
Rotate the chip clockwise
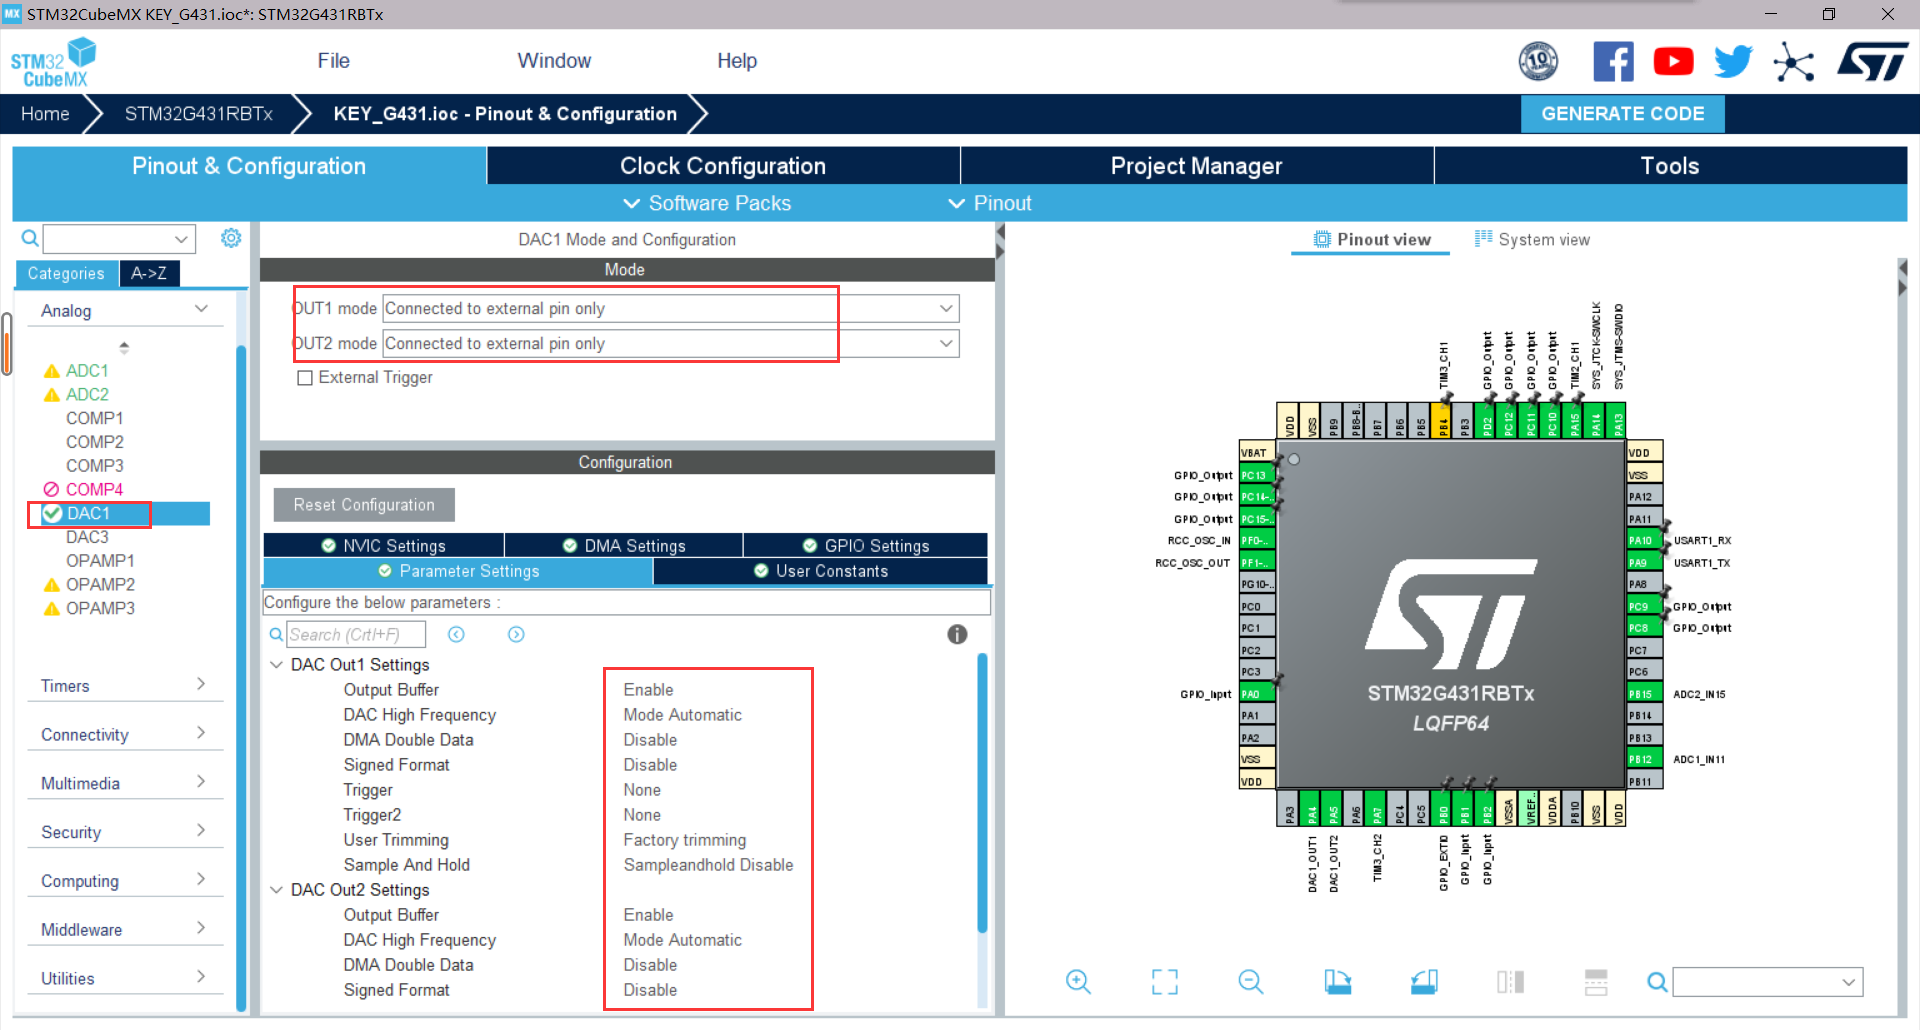point(1338,982)
